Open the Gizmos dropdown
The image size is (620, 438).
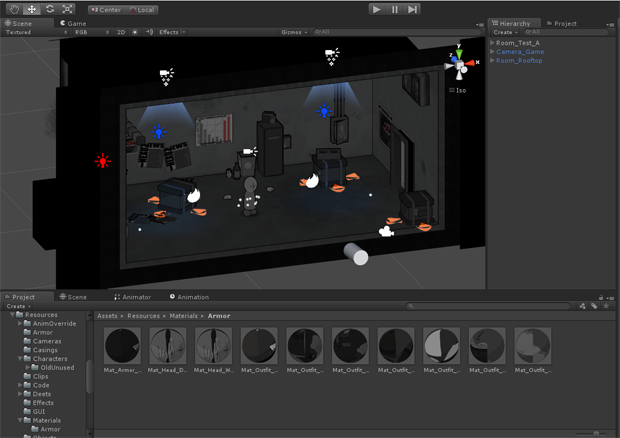tap(294, 32)
